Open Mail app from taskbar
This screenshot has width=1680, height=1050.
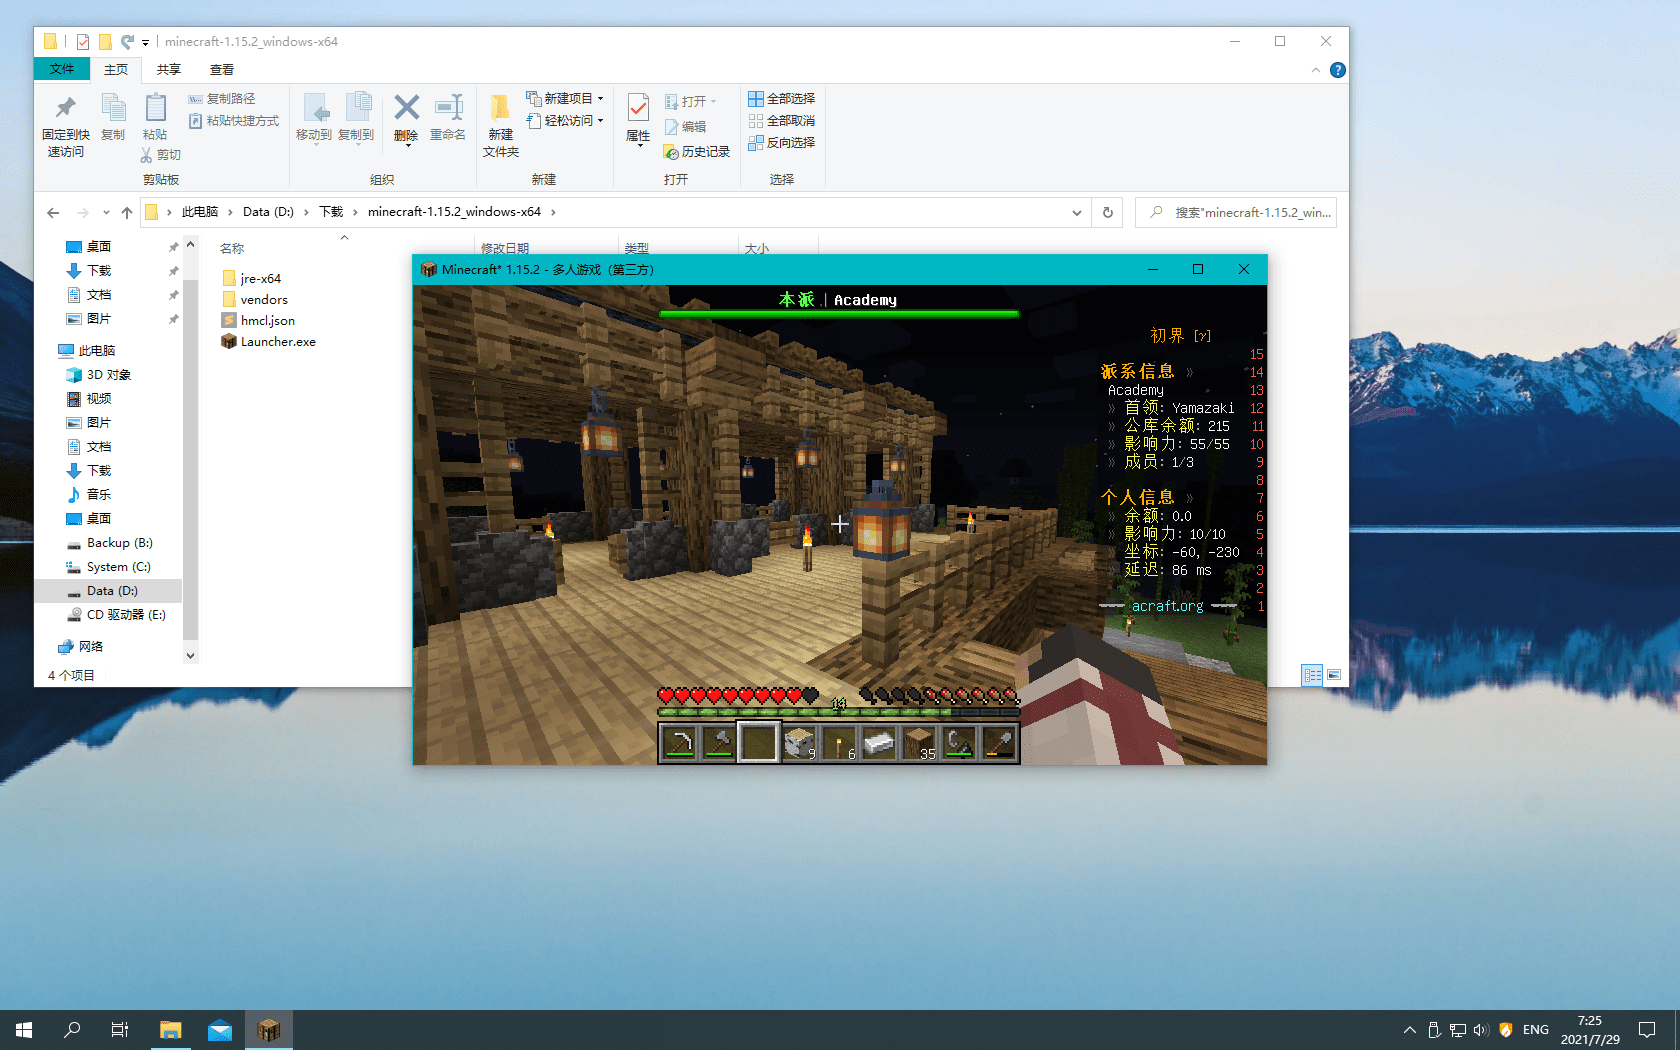220,1030
